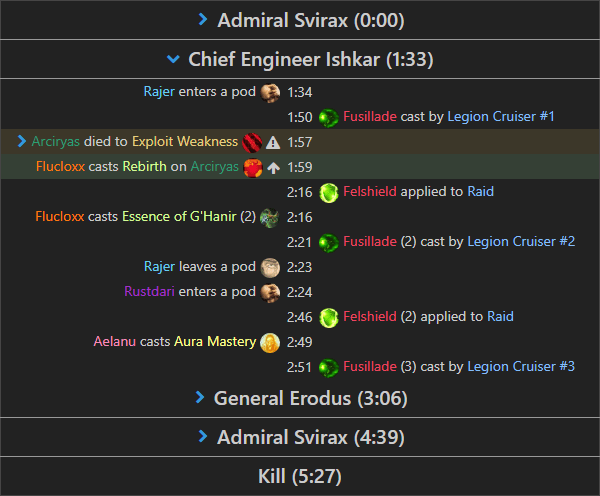Viewport: 600px width, 496px height.
Task: Click the Rebirth spell icon
Action: 253,167
